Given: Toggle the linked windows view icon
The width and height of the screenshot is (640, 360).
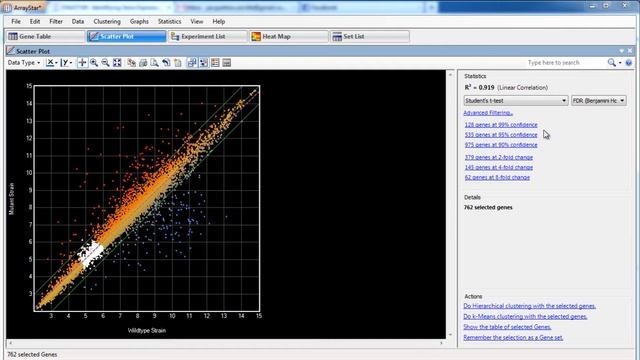Looking at the screenshot, I should (192, 62).
